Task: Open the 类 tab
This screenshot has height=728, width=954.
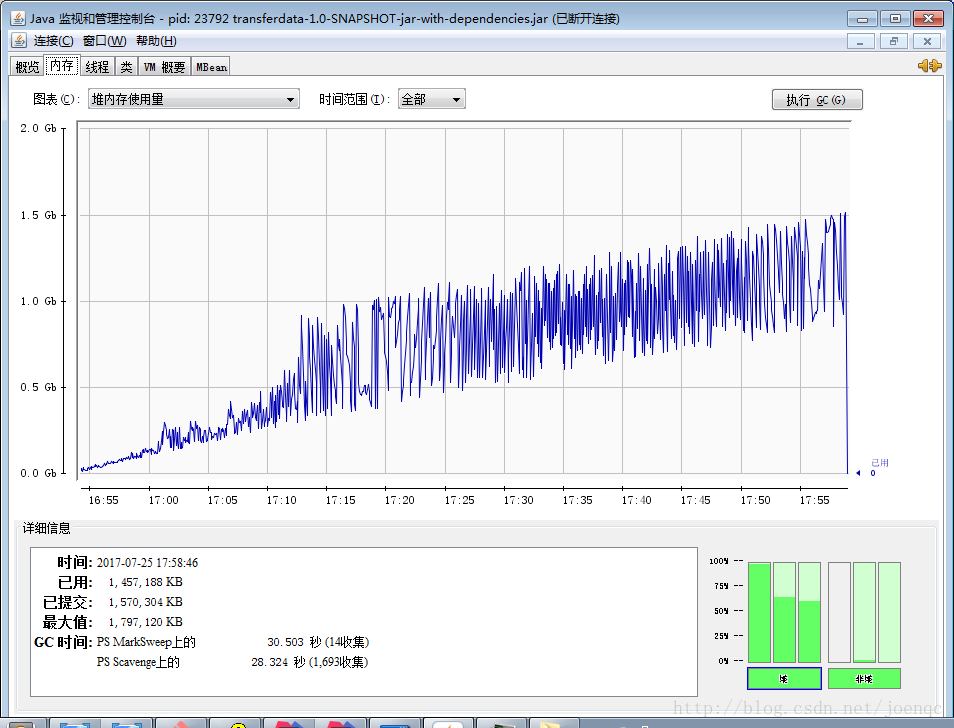Action: [x=126, y=66]
